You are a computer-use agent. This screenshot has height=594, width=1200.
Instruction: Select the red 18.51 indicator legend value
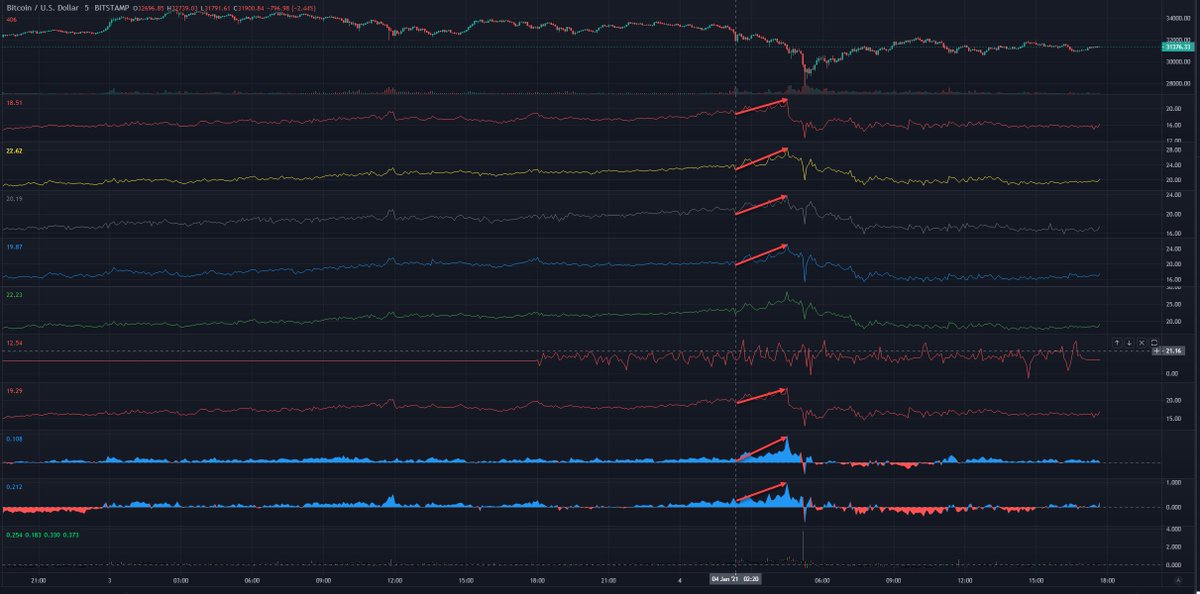click(14, 101)
